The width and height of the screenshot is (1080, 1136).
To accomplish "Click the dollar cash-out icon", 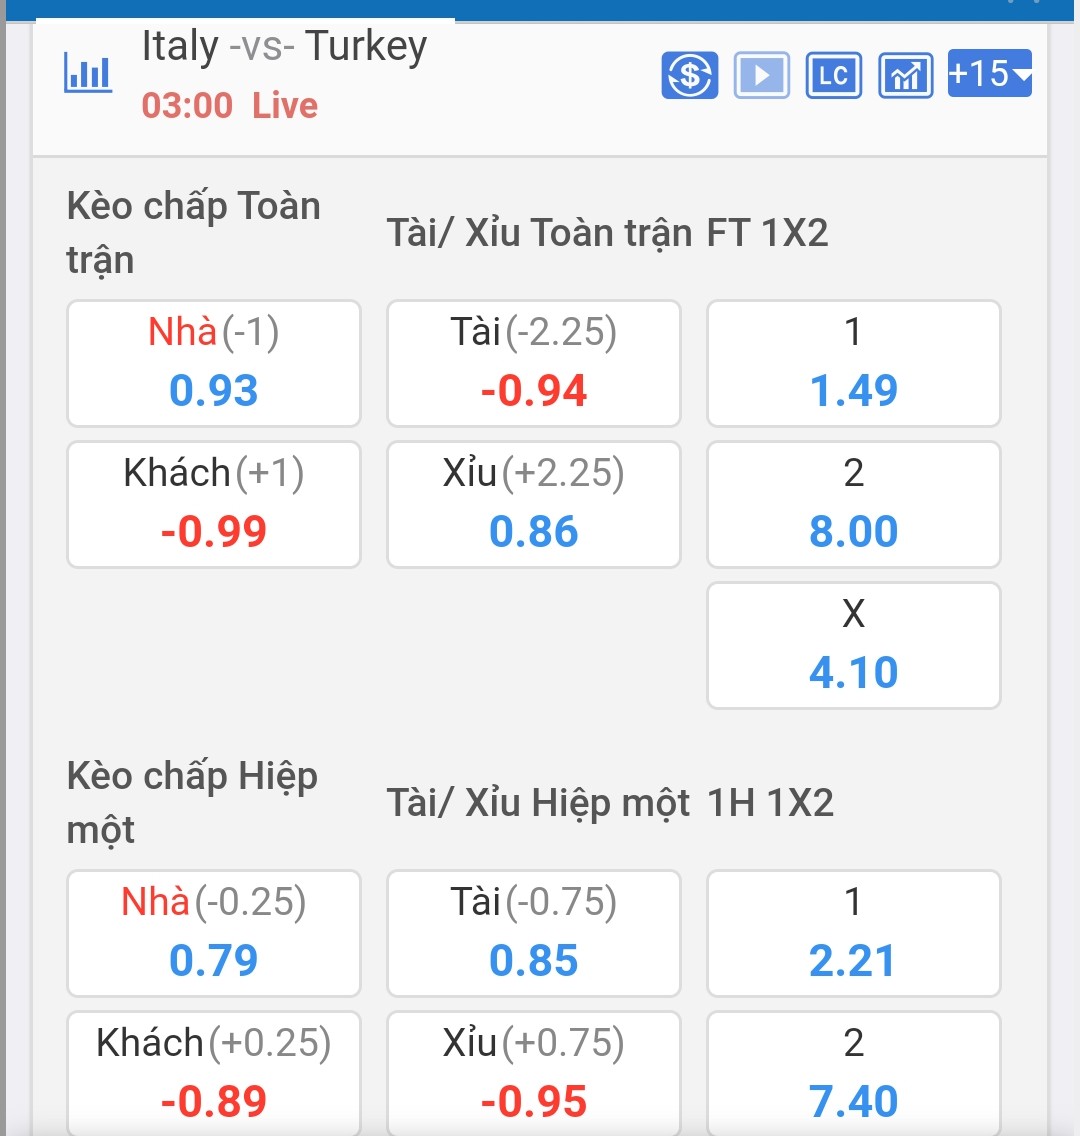I will point(689,75).
